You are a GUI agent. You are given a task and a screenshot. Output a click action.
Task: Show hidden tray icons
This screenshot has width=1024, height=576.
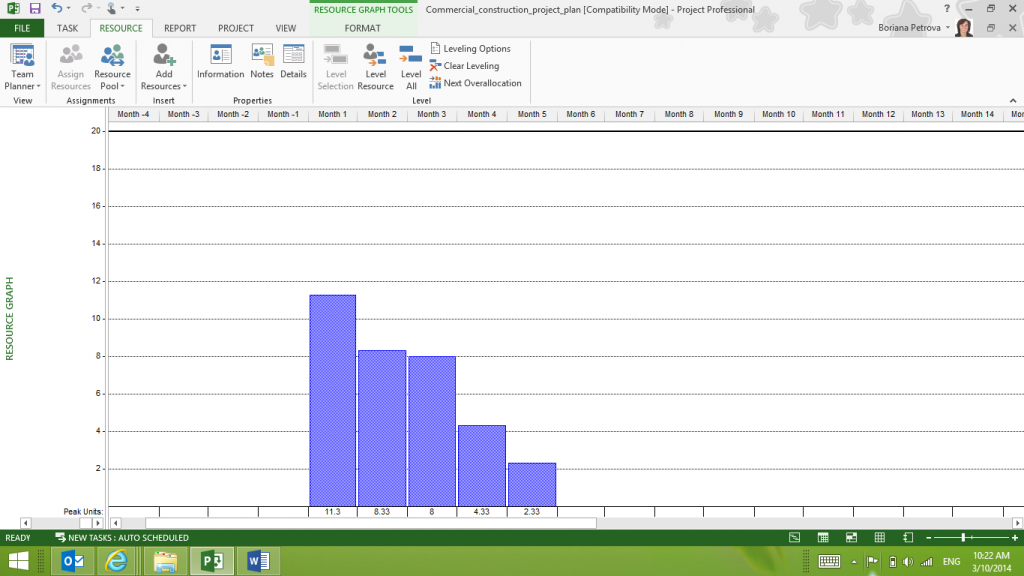854,562
